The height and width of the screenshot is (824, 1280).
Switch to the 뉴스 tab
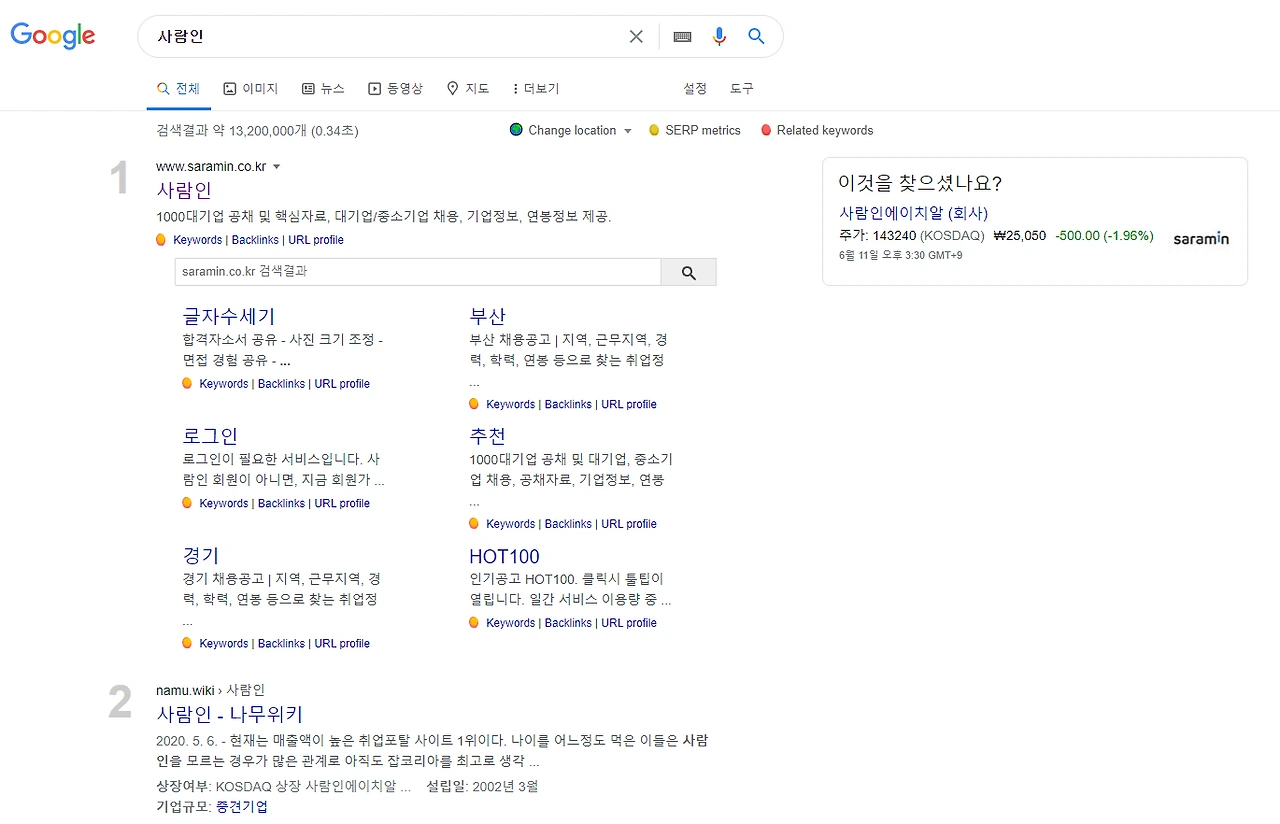tap(323, 89)
